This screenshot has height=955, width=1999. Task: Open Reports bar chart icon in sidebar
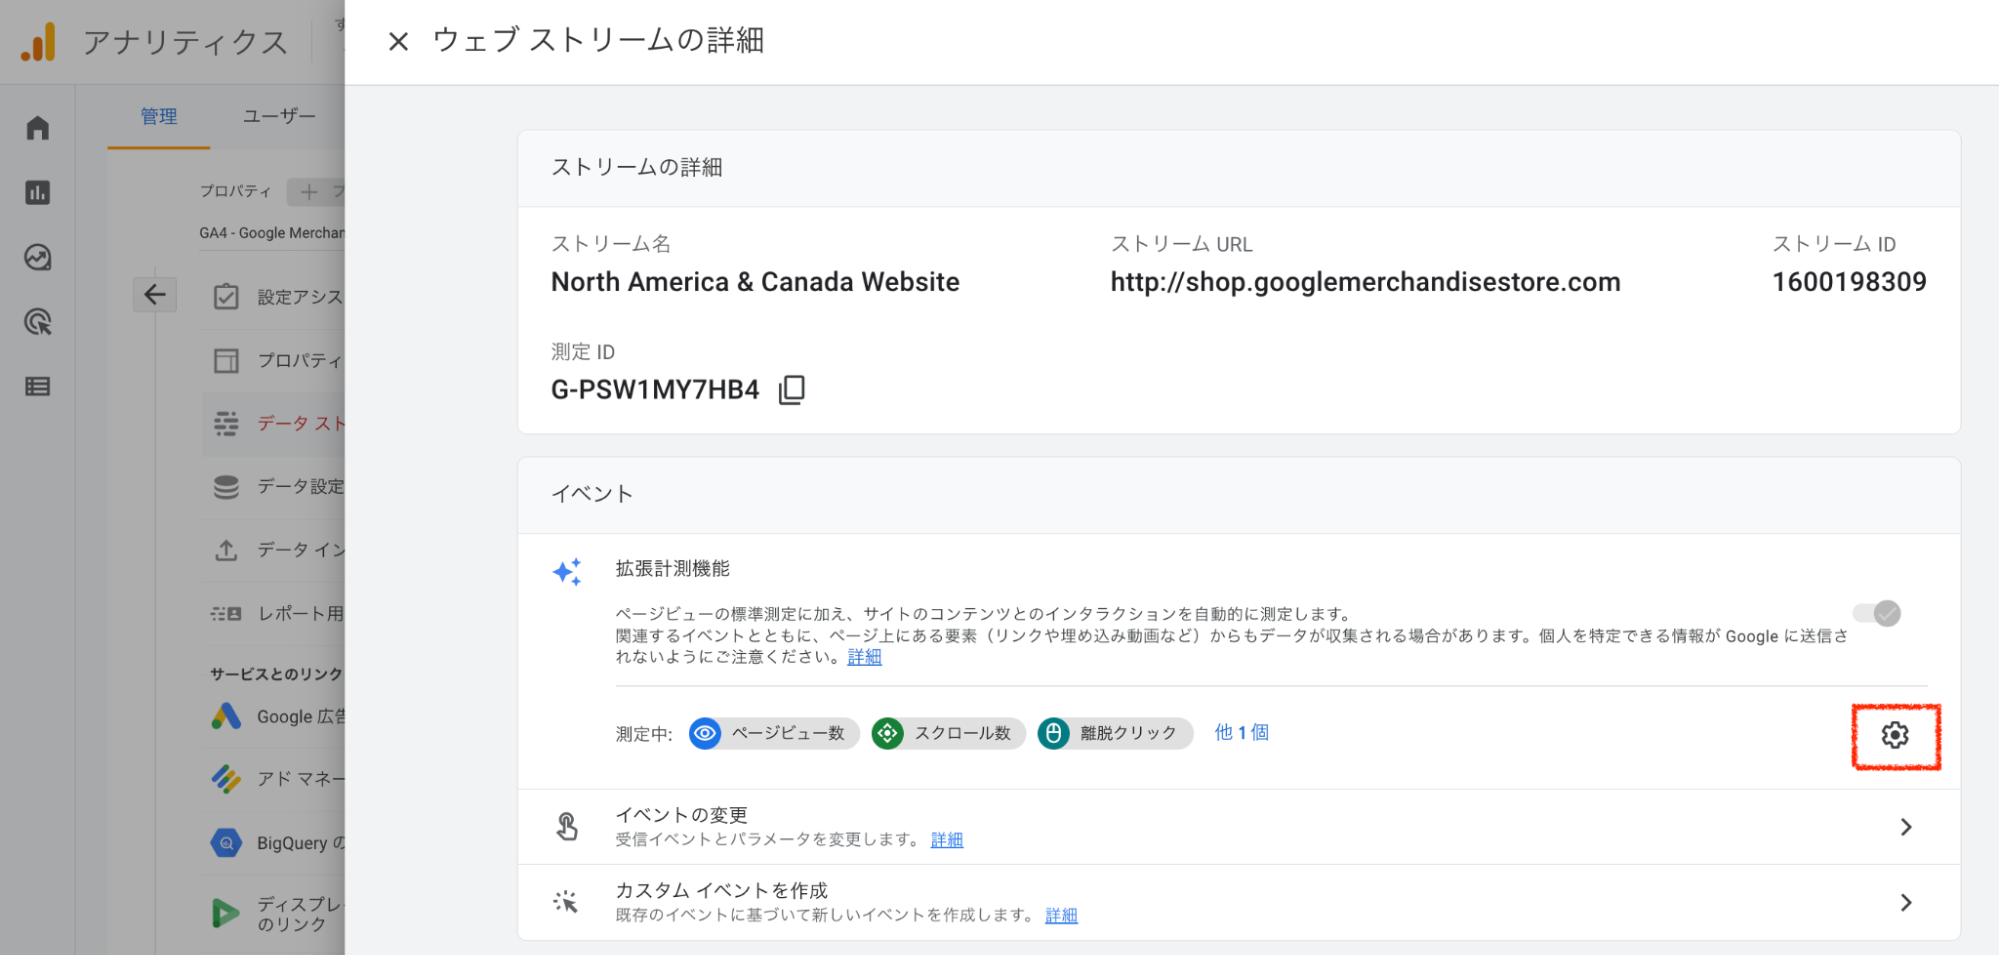(x=38, y=192)
